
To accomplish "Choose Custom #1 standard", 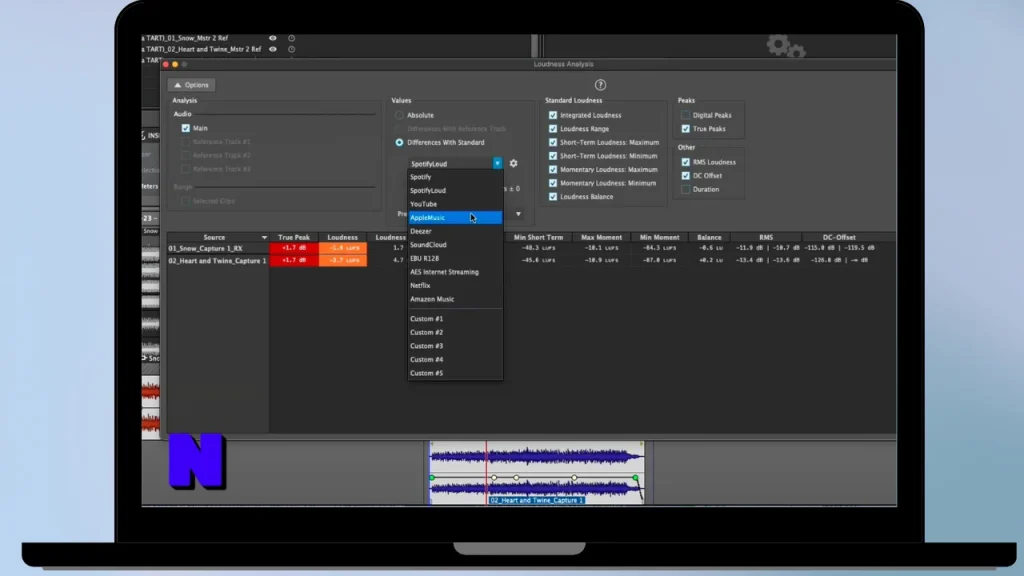I will tap(455, 319).
